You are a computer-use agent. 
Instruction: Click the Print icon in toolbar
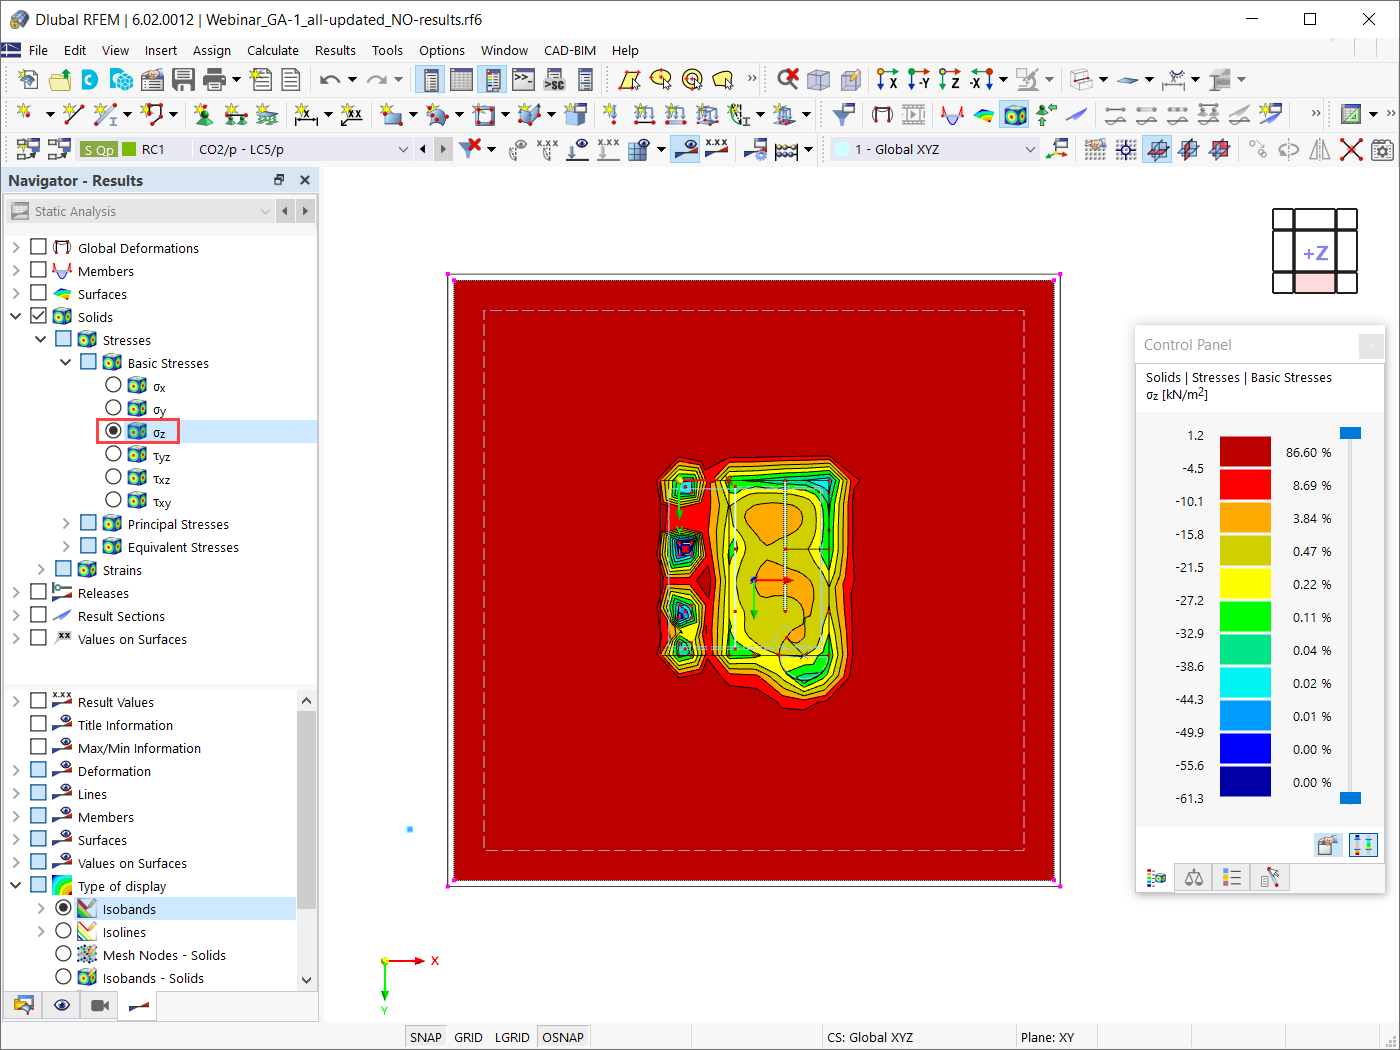pos(214,79)
